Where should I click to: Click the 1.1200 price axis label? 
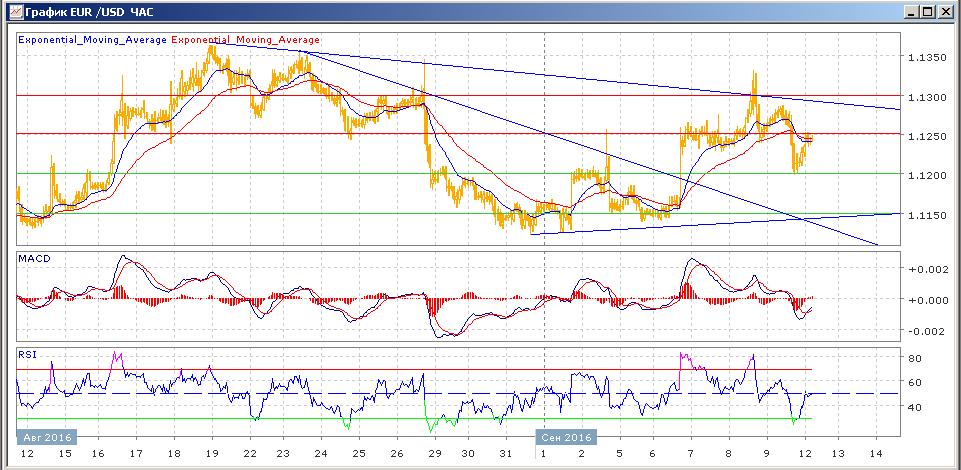coord(926,176)
